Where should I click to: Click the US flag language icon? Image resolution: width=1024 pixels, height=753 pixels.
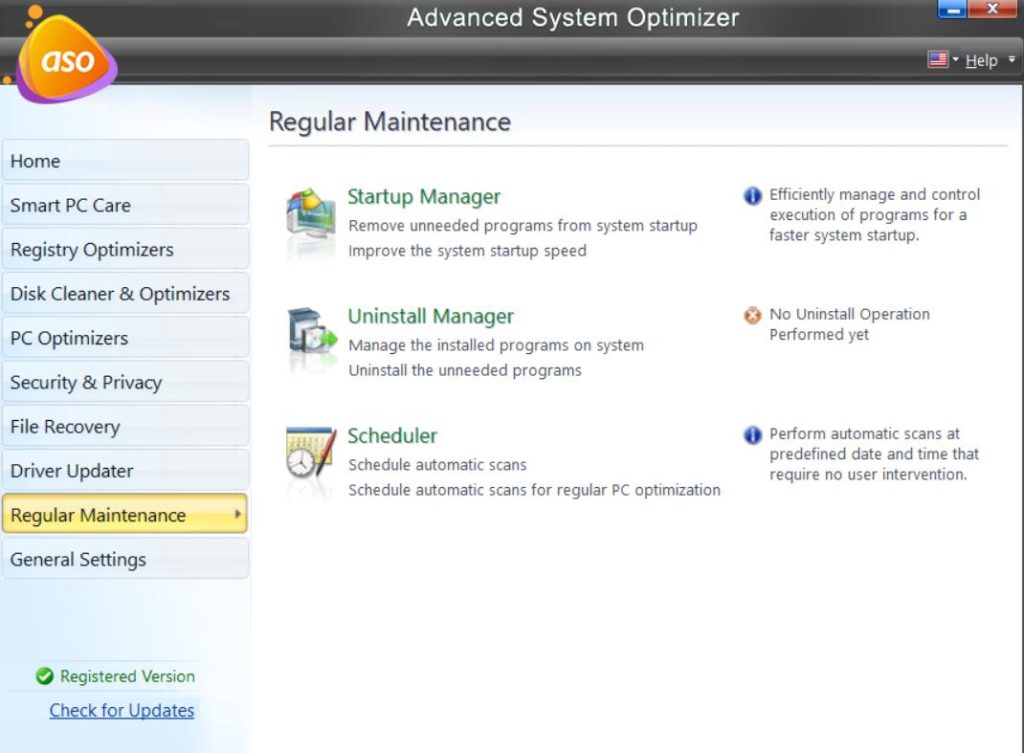click(938, 60)
